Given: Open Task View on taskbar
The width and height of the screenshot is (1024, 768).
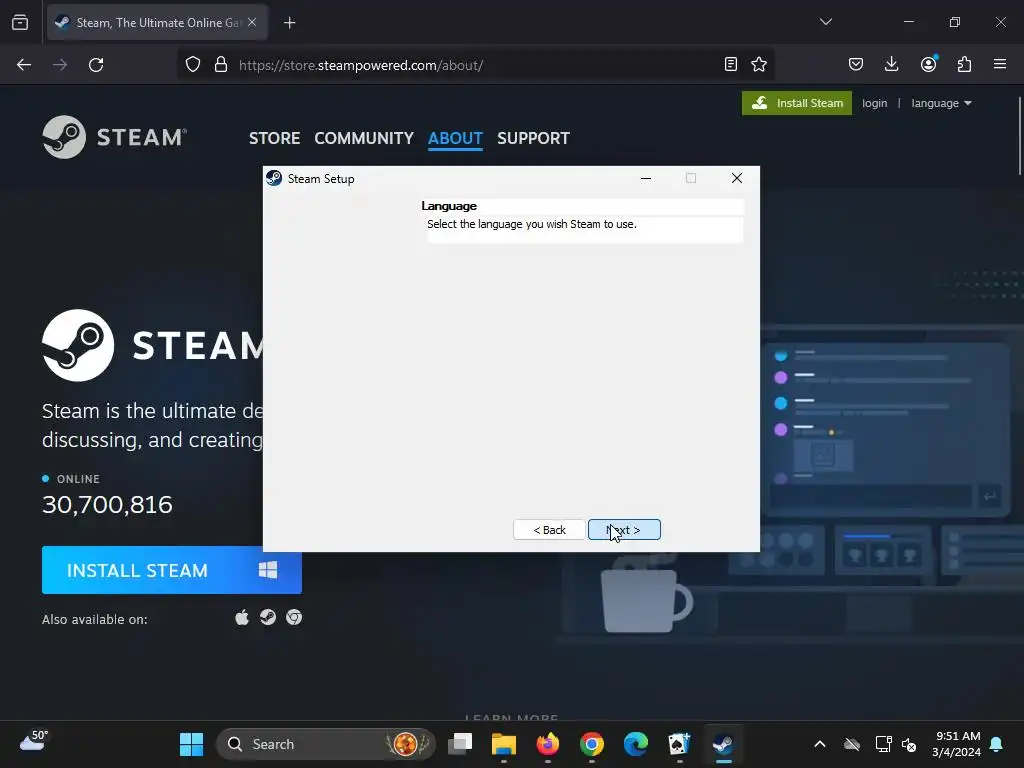Looking at the screenshot, I should [460, 744].
